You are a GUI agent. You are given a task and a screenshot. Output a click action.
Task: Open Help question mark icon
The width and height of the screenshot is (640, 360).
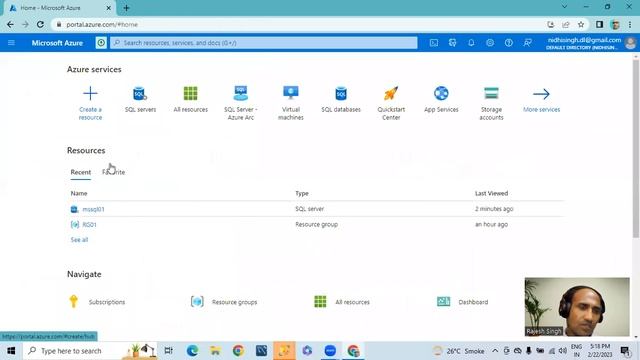point(509,42)
